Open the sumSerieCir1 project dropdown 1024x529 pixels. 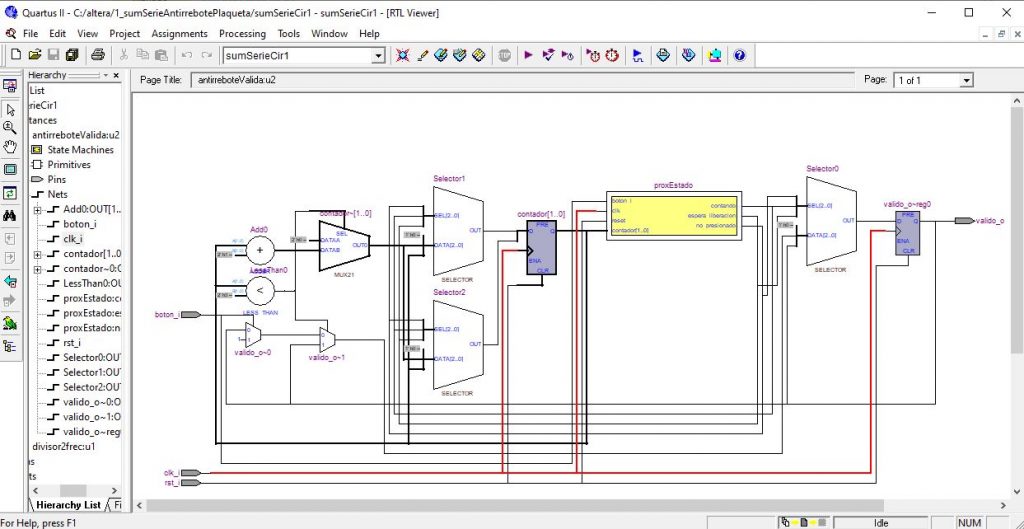point(377,56)
